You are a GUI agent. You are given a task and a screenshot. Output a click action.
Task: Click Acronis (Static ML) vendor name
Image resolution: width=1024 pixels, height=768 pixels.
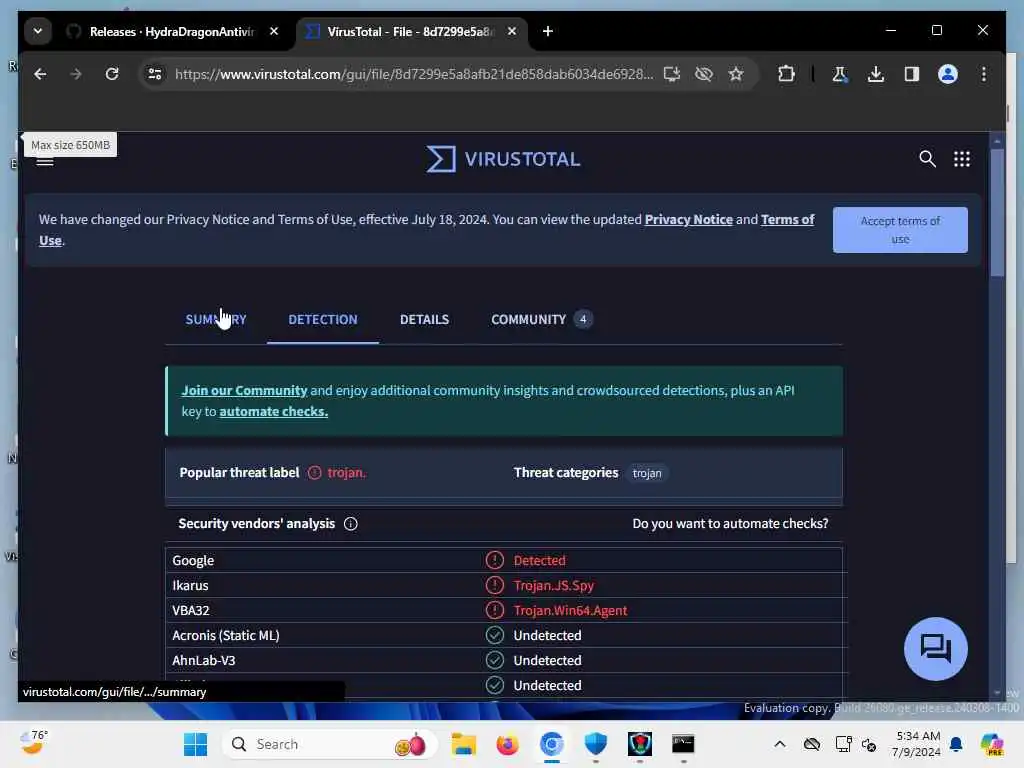[225, 635]
